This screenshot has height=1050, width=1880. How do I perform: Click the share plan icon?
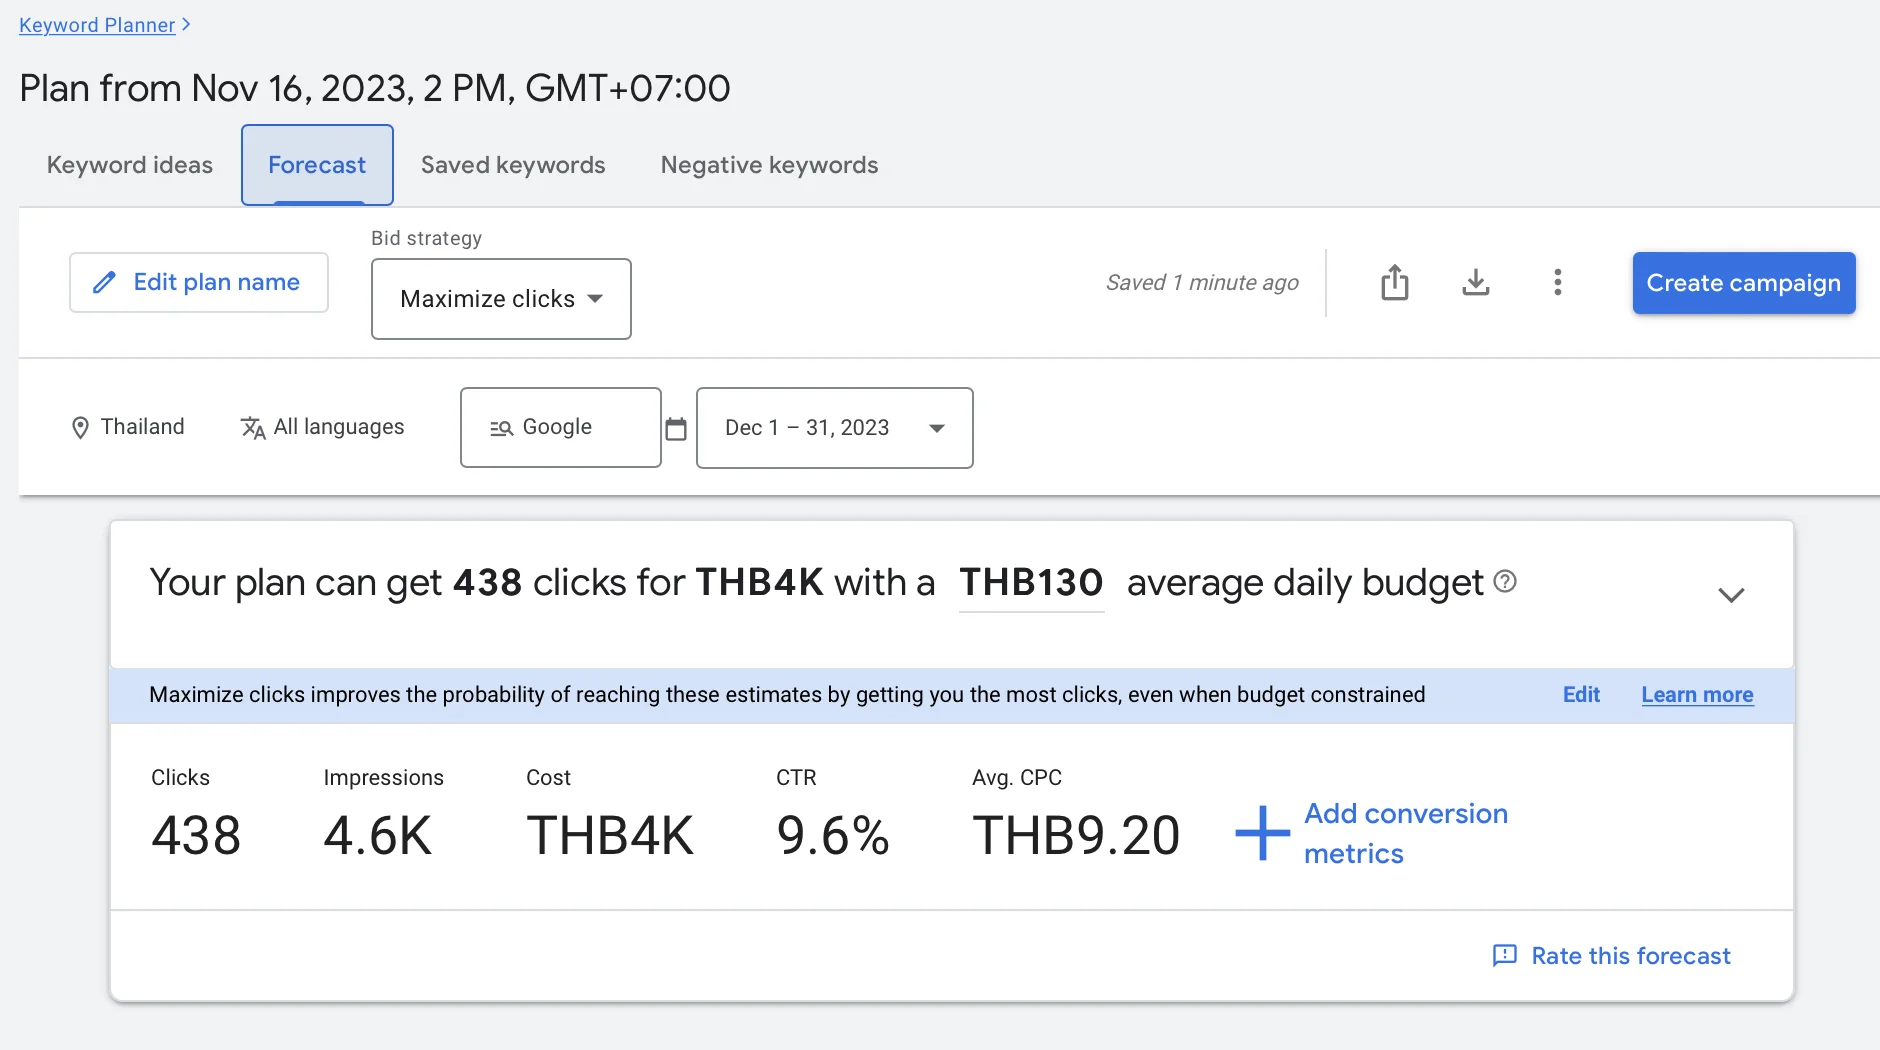[1394, 283]
